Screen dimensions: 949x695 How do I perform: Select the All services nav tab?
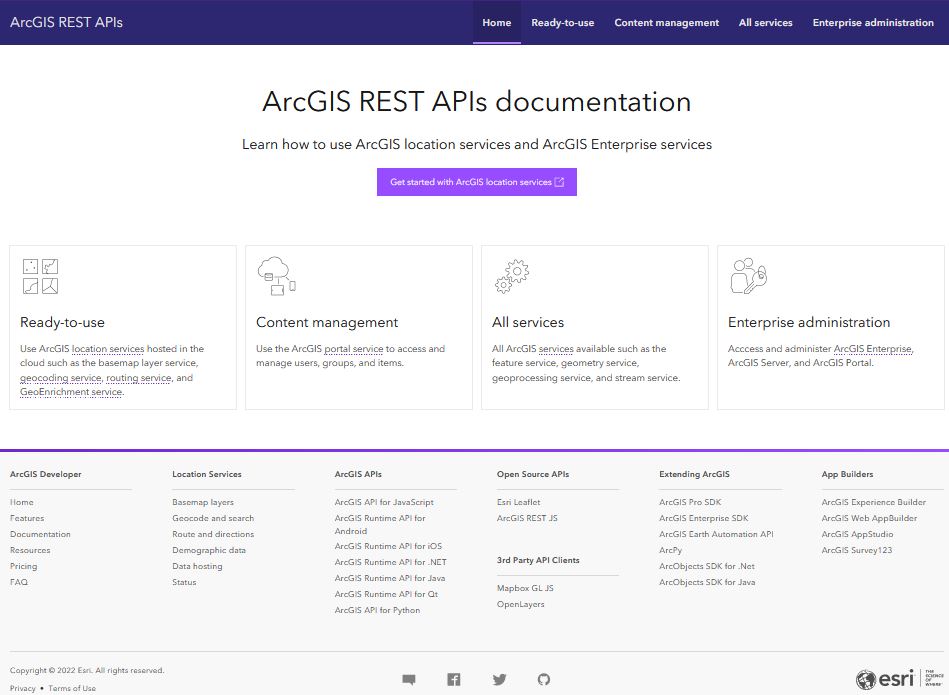pos(765,22)
